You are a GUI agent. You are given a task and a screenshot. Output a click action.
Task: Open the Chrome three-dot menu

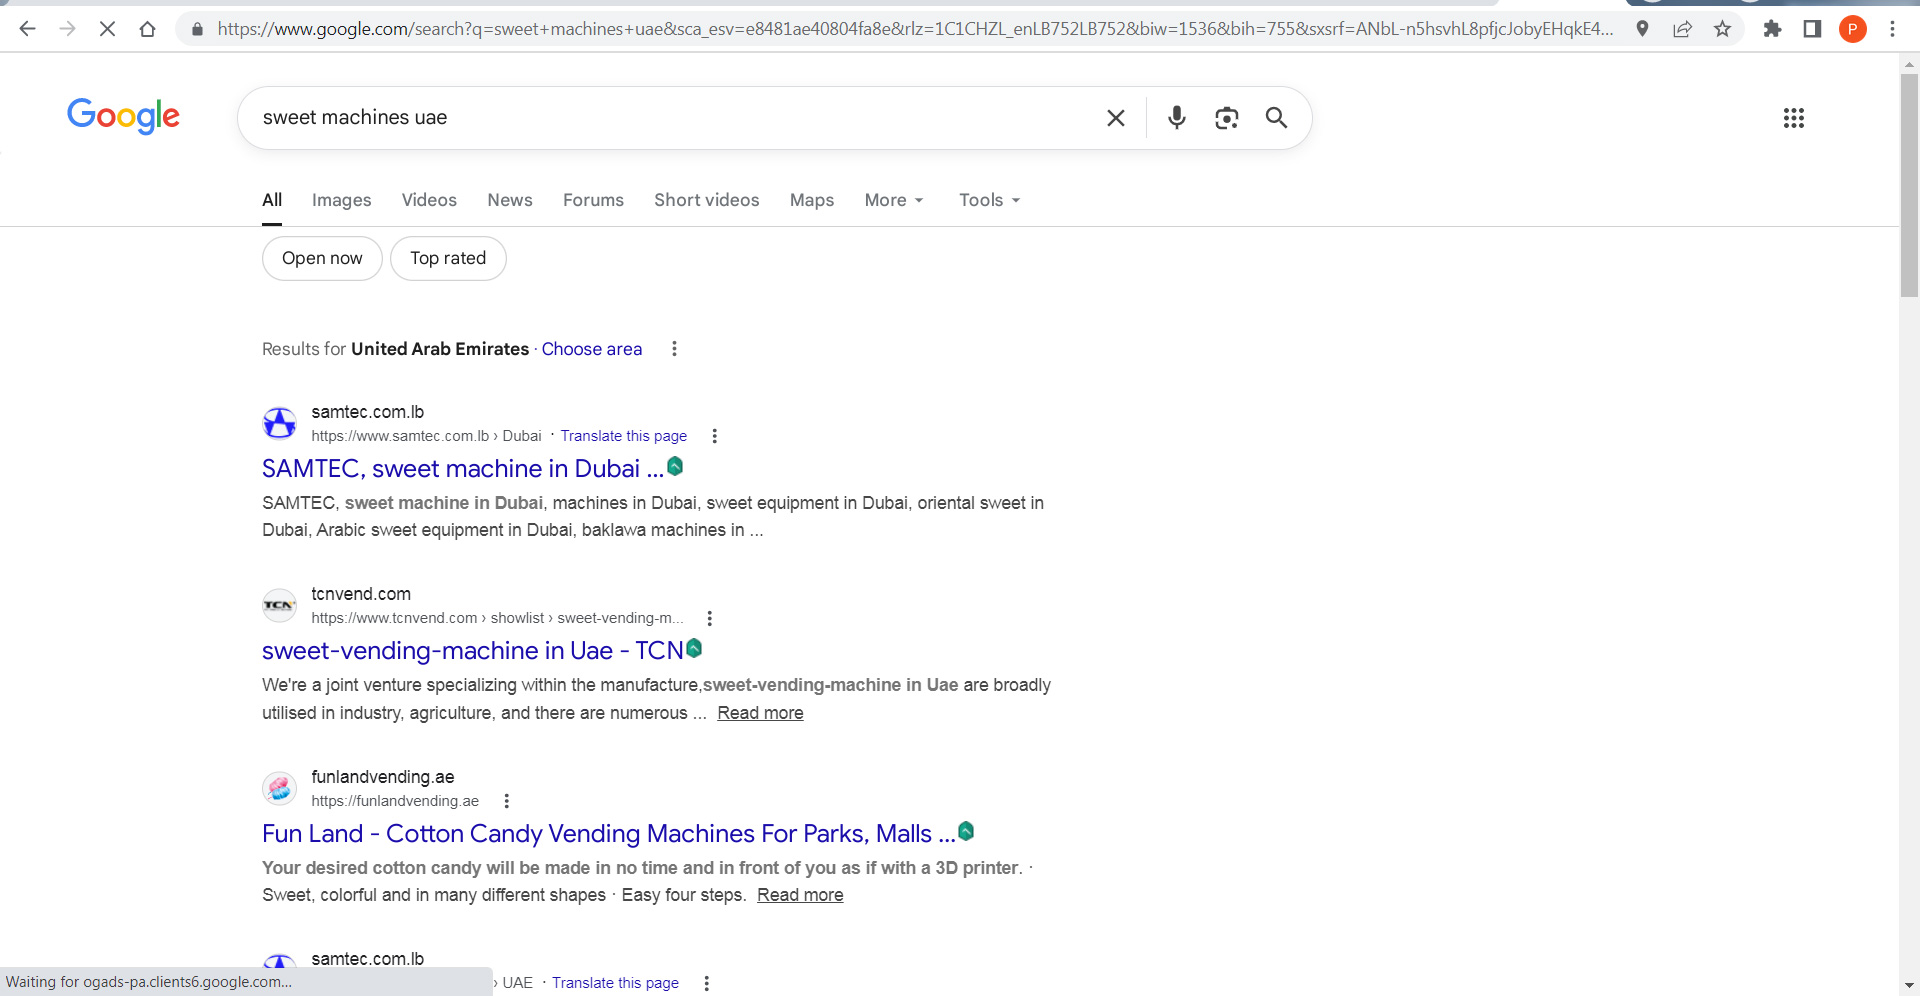tap(1892, 29)
